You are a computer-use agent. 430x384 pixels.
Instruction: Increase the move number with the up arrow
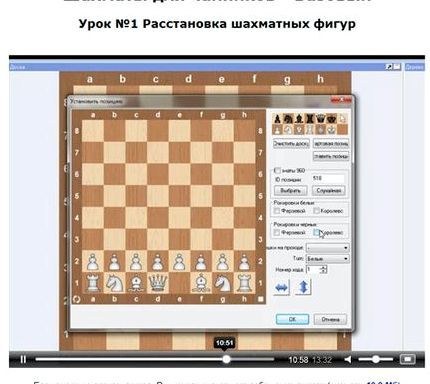point(324,267)
